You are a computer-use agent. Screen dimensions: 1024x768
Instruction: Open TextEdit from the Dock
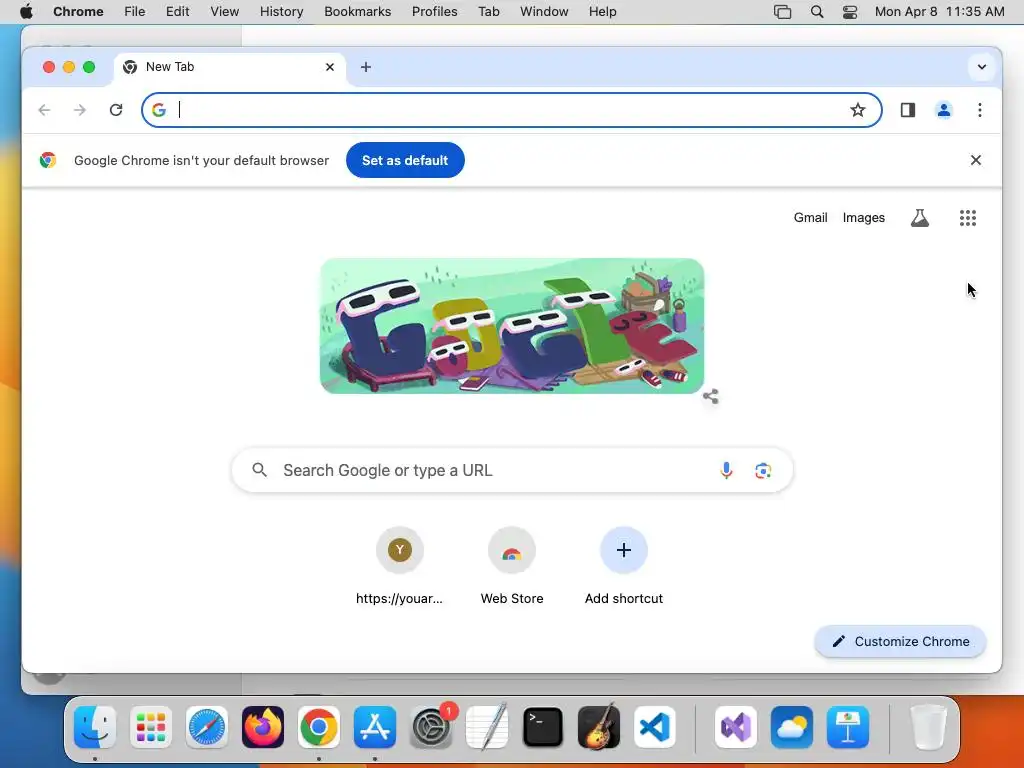click(x=487, y=727)
